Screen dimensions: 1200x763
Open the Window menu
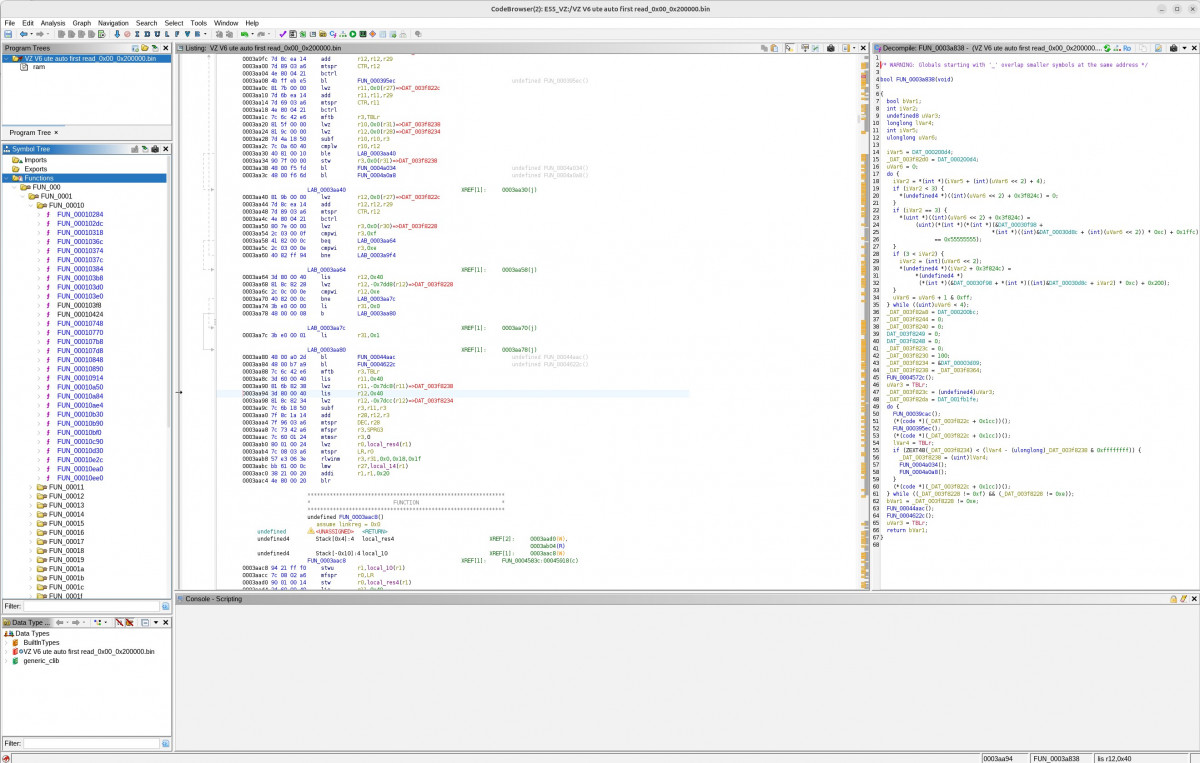(226, 22)
